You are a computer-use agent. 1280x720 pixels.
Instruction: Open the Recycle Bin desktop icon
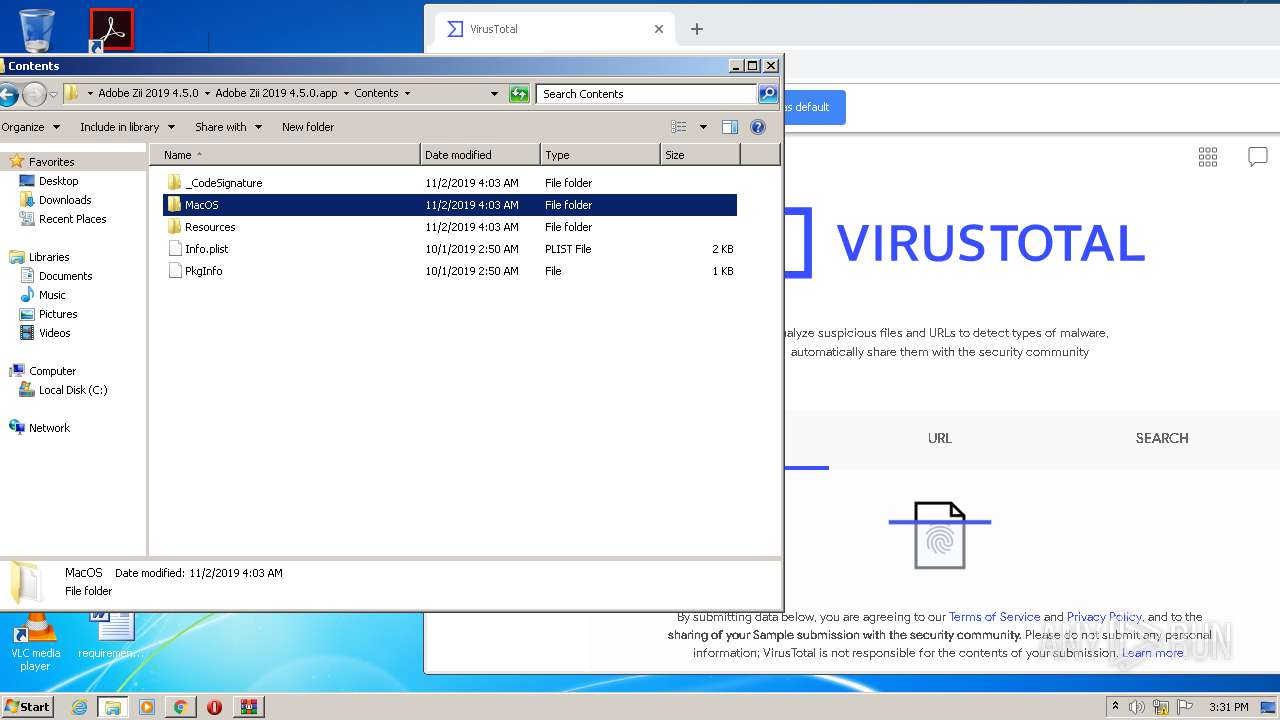tap(36, 30)
